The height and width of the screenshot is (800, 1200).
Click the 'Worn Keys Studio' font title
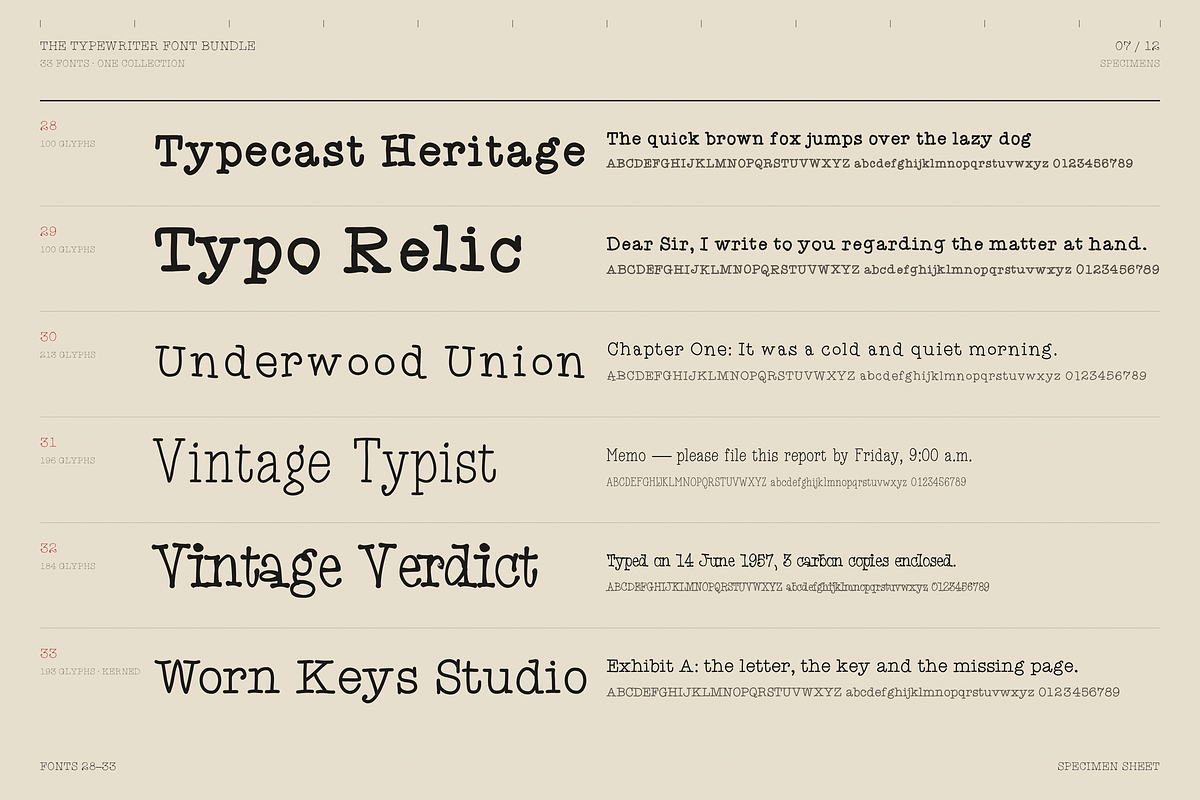click(371, 678)
